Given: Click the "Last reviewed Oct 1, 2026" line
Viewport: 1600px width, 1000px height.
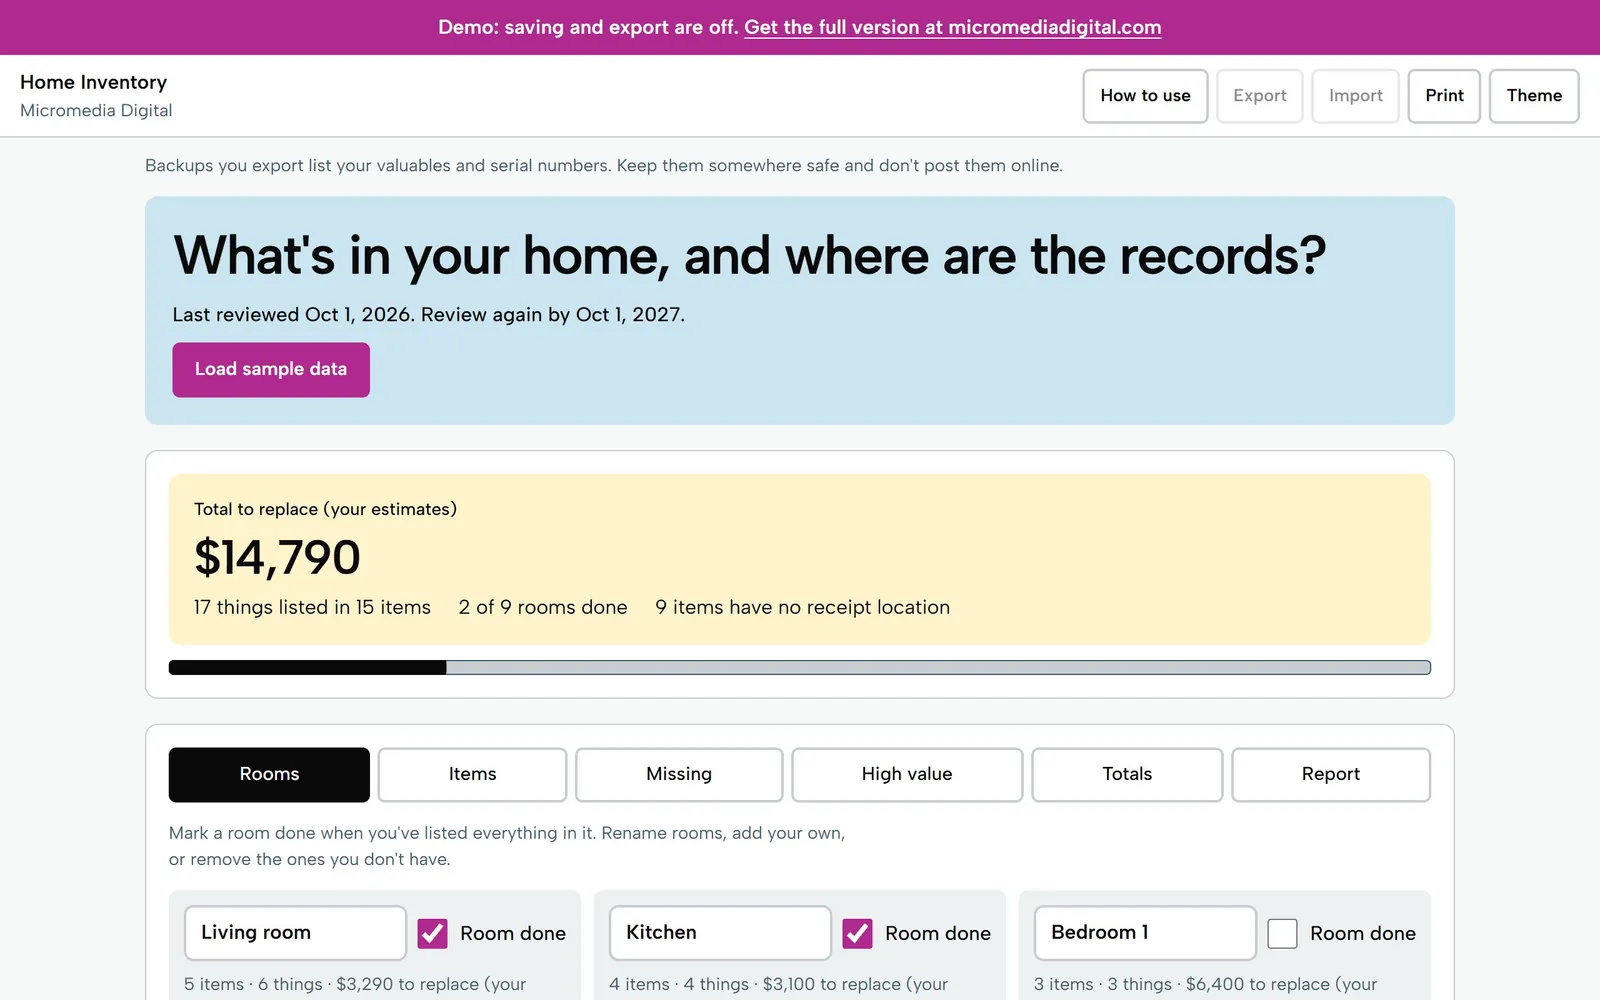Looking at the screenshot, I should 428,315.
